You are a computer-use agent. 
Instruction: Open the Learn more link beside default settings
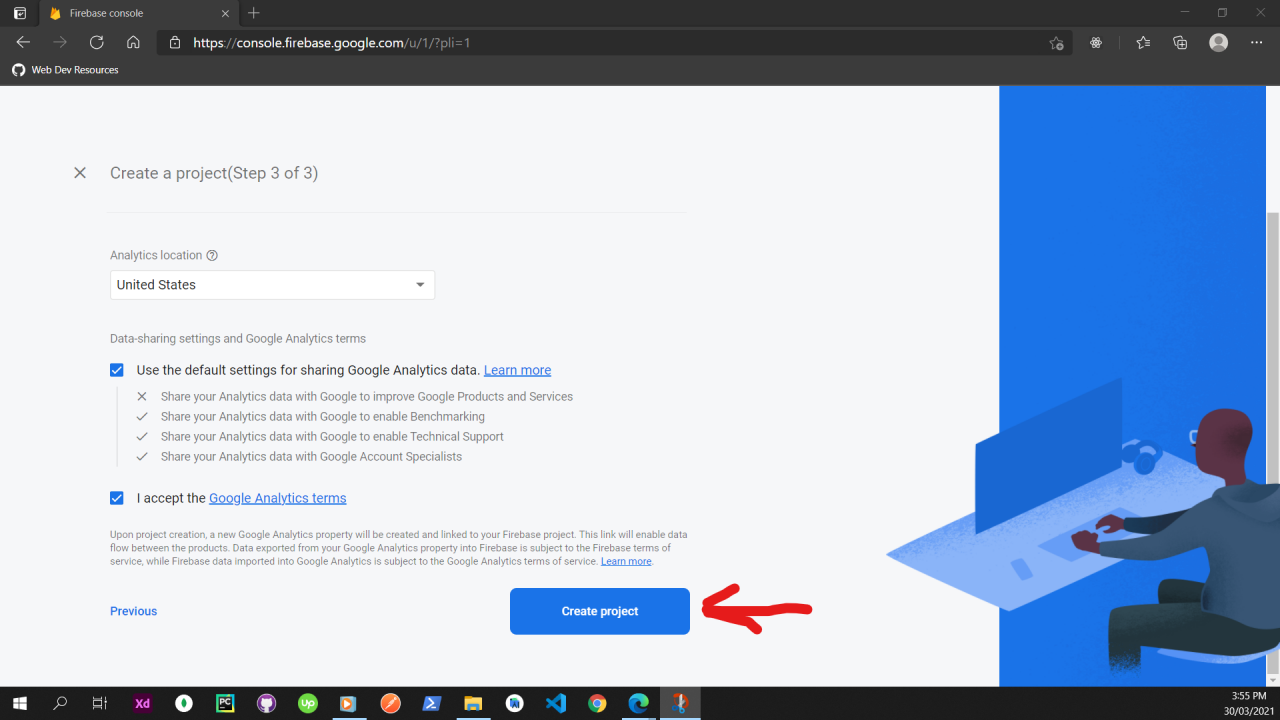coord(517,370)
